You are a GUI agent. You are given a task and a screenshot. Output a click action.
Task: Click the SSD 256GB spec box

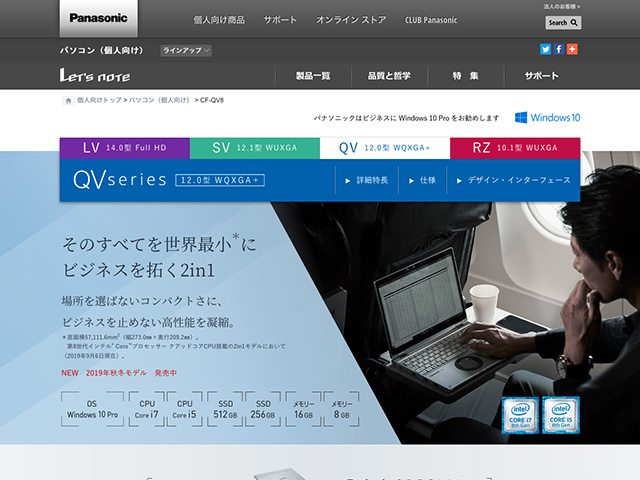click(263, 409)
